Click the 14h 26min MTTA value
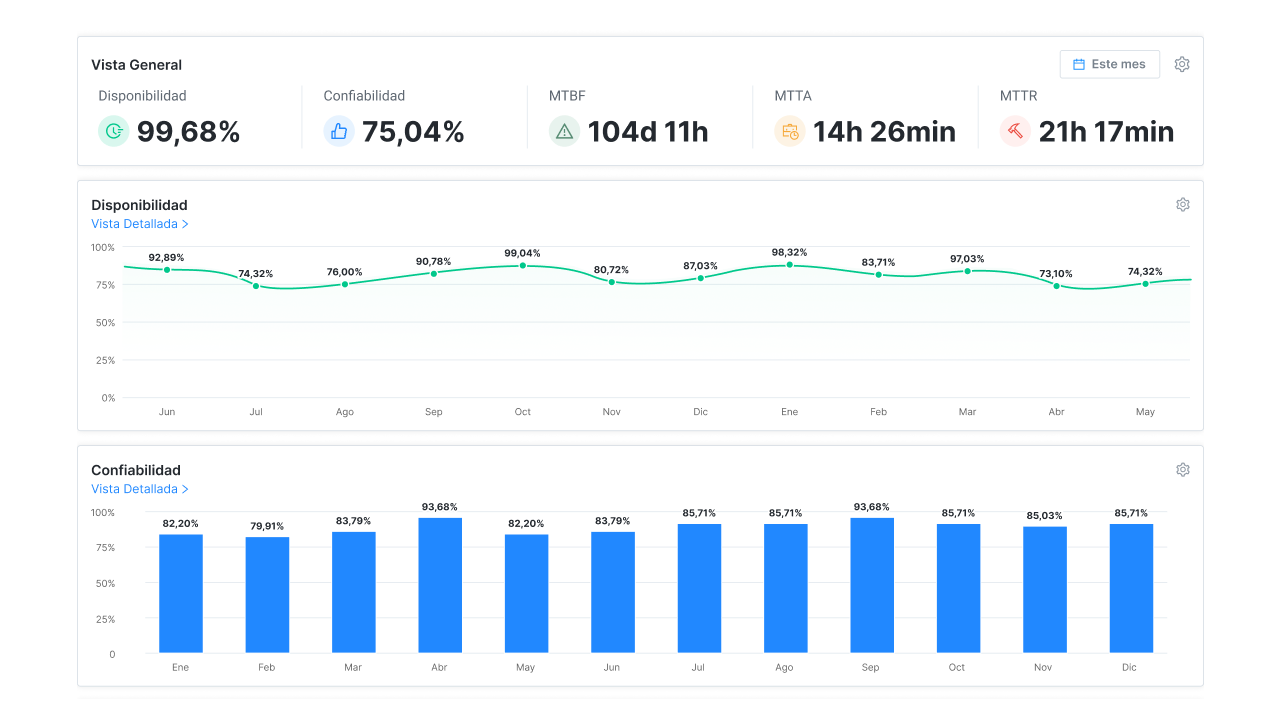 [x=884, y=132]
